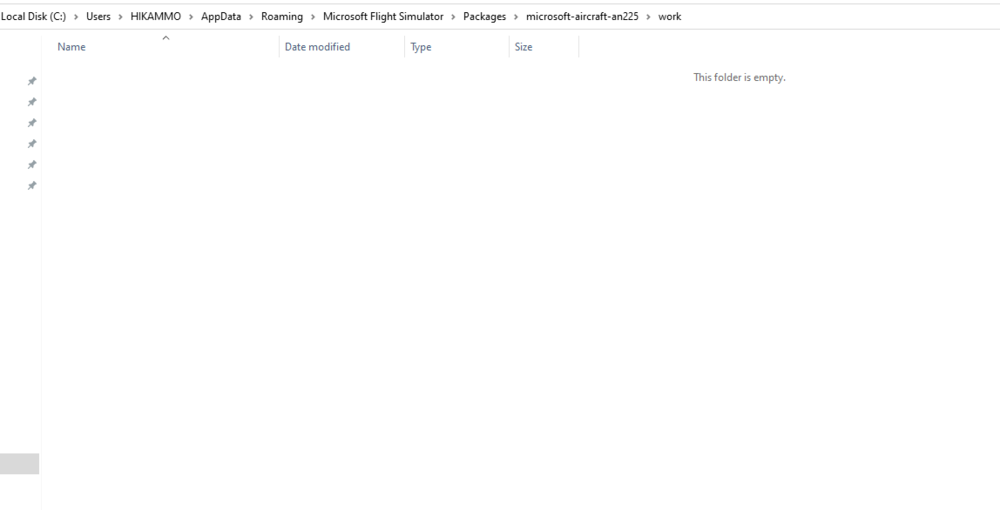Click the Type column header
Image resolution: width=1000 pixels, height=510 pixels.
tap(421, 47)
